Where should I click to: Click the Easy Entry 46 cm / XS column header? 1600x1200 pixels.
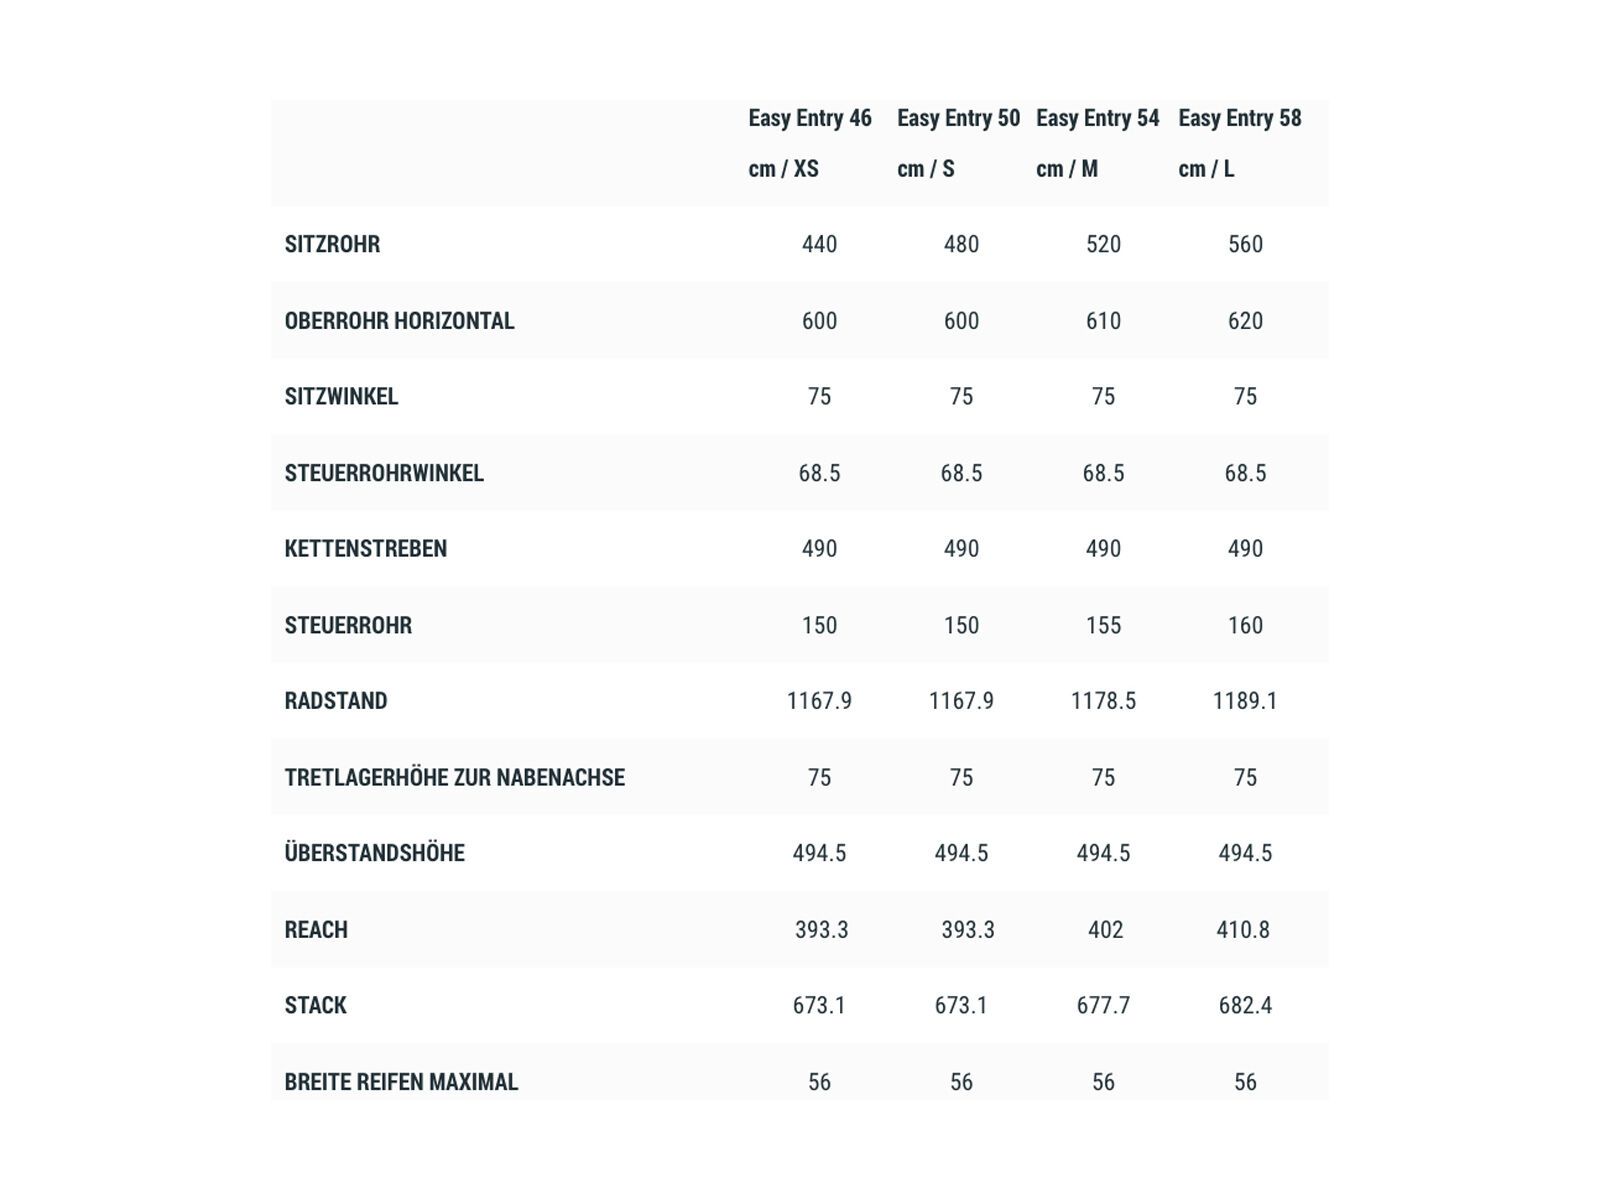(810, 143)
